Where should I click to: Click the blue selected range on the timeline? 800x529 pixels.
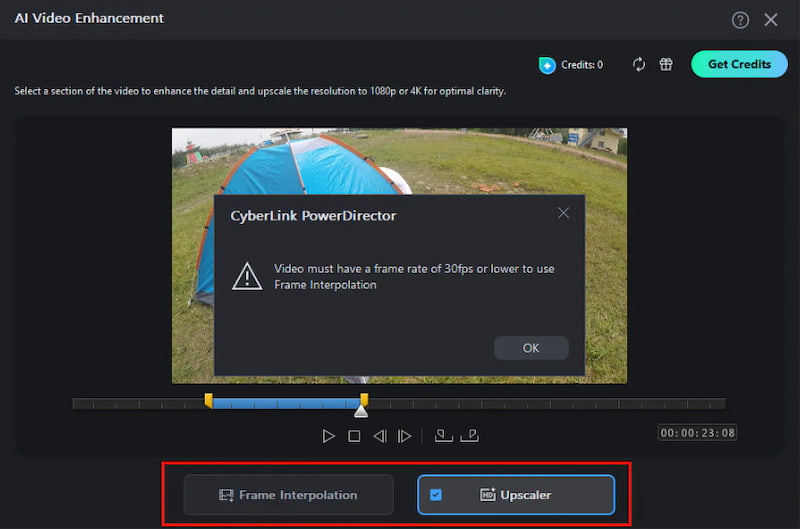(286, 404)
